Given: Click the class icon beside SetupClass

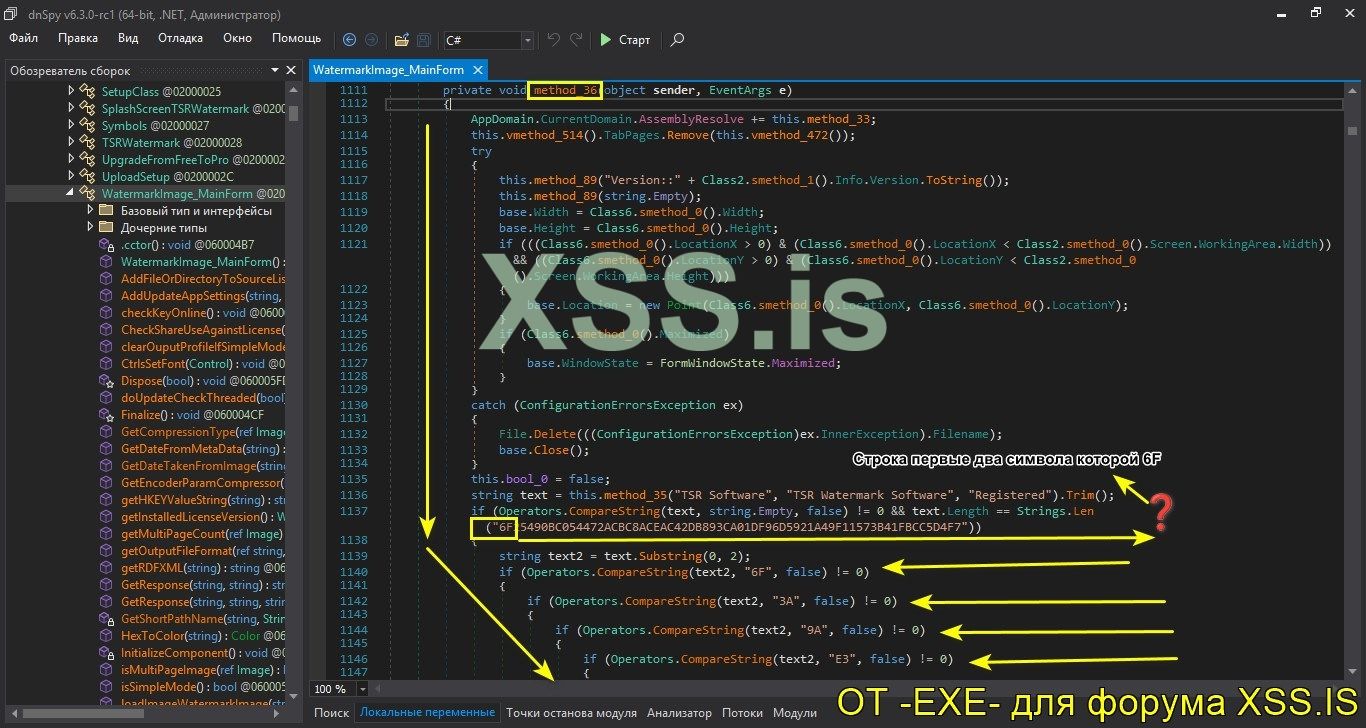Looking at the screenshot, I should (x=89, y=91).
